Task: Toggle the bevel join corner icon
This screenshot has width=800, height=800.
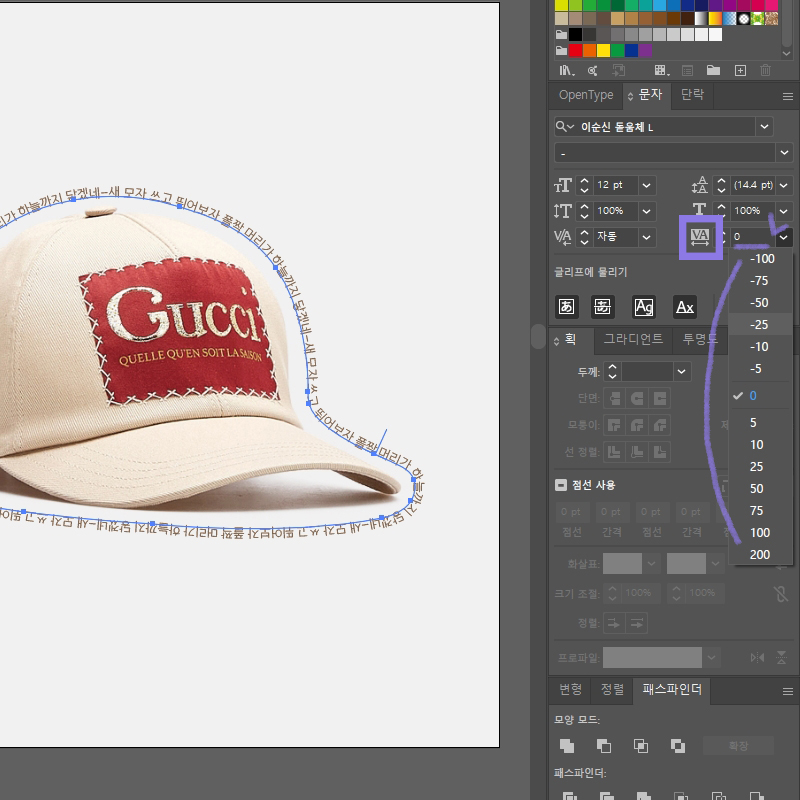Action: 660,425
